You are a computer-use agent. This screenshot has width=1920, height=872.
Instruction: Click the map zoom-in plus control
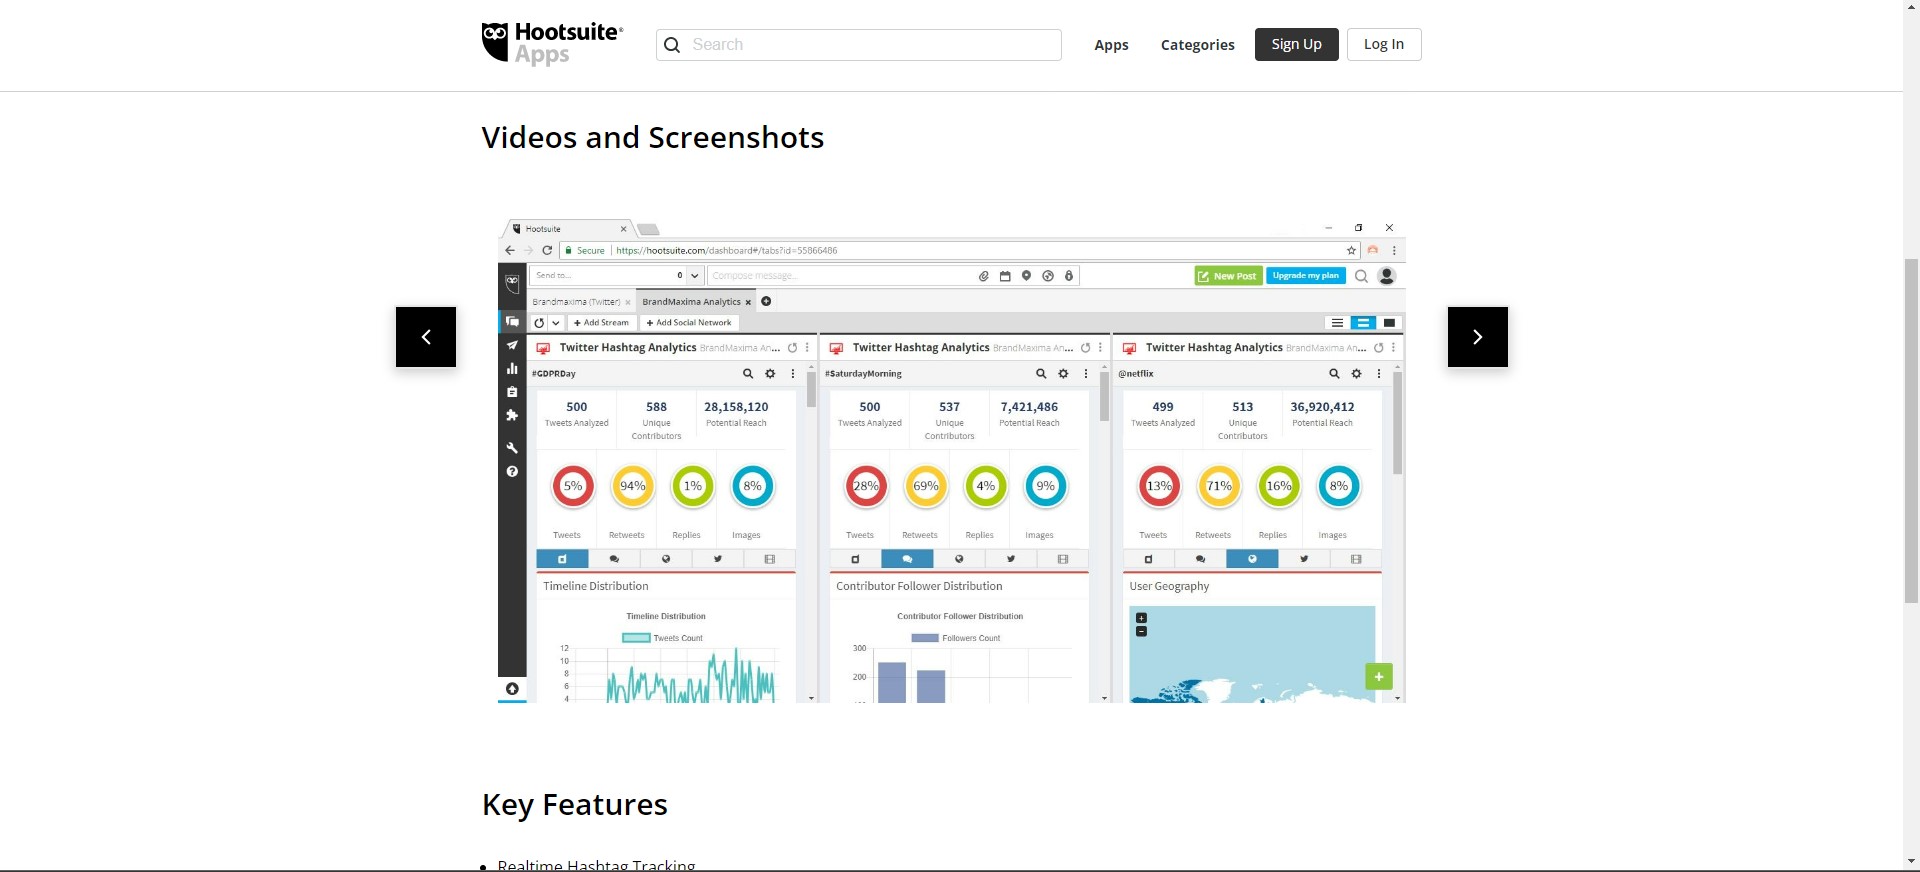[x=1142, y=618]
